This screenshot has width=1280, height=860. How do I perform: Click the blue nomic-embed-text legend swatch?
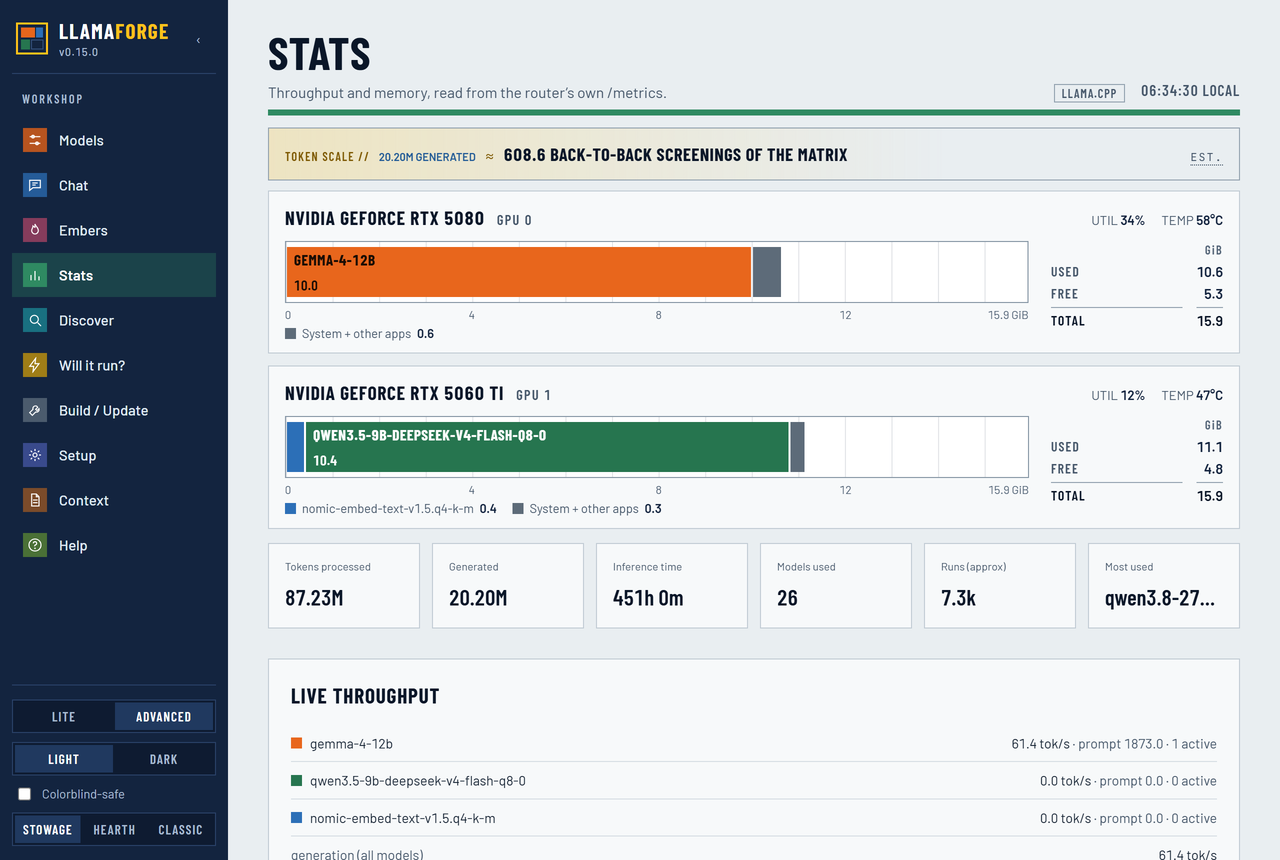[291, 509]
